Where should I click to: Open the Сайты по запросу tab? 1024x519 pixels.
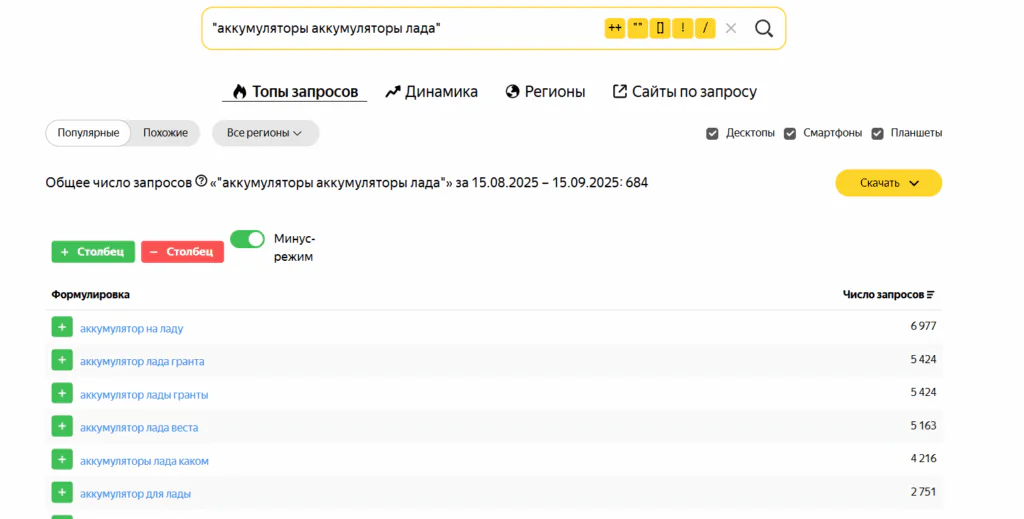[684, 91]
